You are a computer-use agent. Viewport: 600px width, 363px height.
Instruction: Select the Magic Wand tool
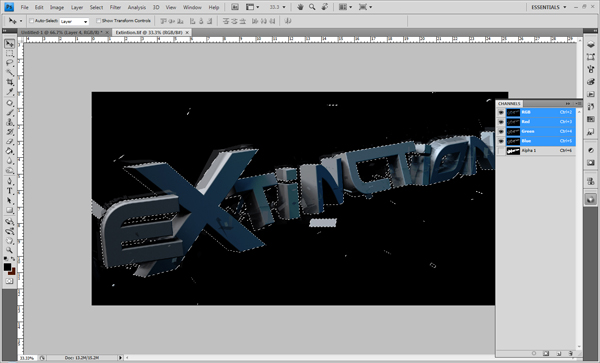point(10,73)
